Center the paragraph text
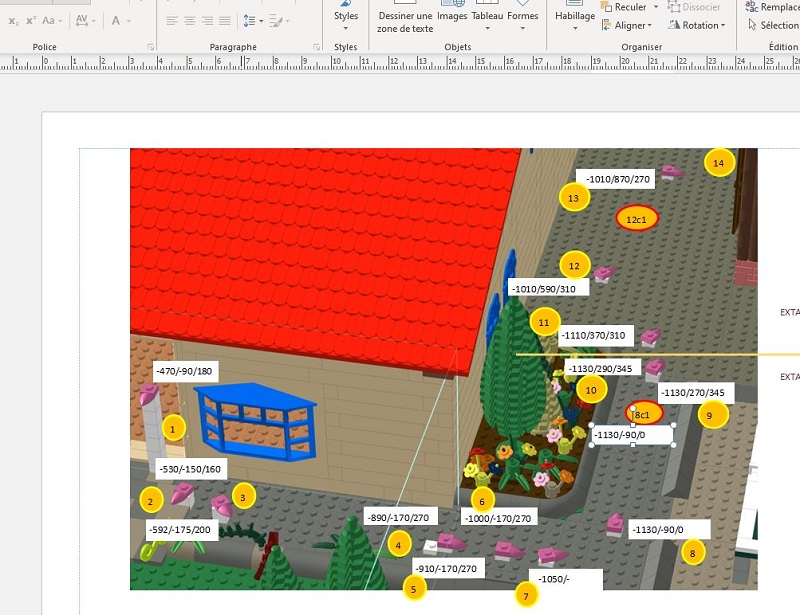The height and width of the screenshot is (615, 800). point(190,21)
